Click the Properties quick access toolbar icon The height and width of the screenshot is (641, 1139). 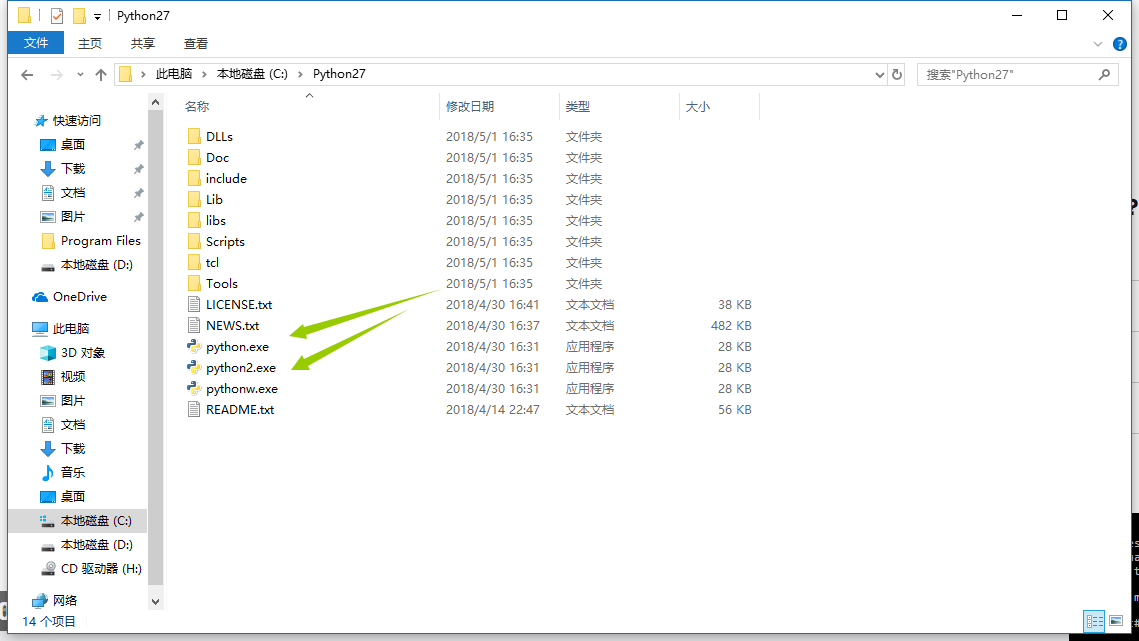tap(57, 15)
